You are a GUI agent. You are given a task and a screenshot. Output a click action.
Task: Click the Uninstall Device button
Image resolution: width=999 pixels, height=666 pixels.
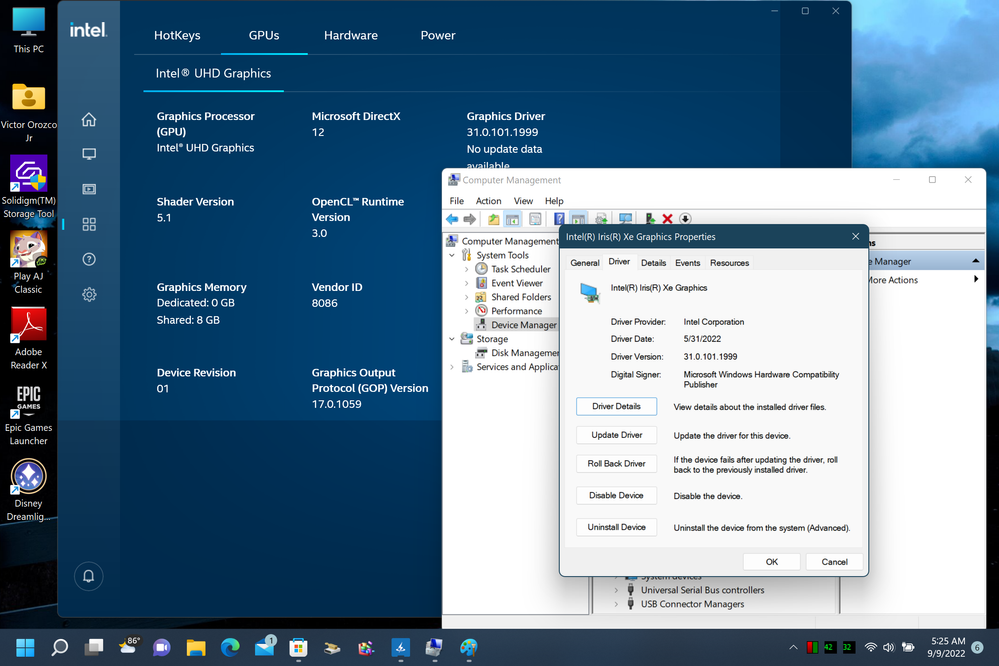(x=616, y=527)
